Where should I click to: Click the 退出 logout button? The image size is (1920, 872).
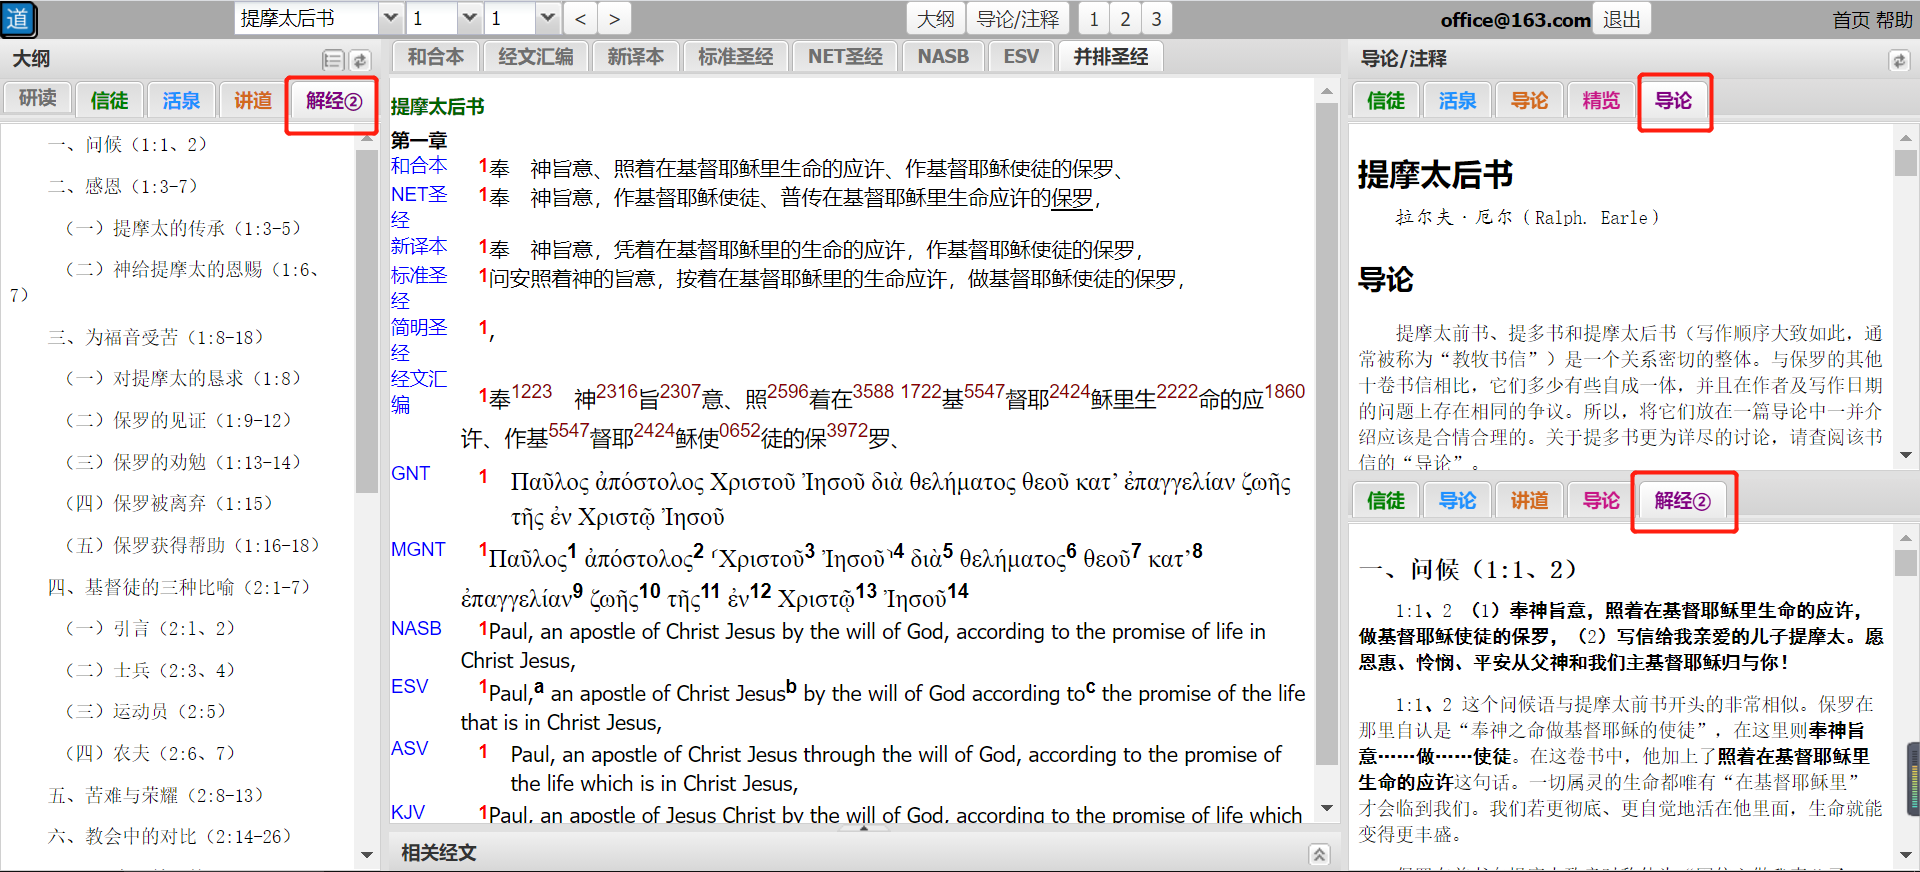point(1621,19)
